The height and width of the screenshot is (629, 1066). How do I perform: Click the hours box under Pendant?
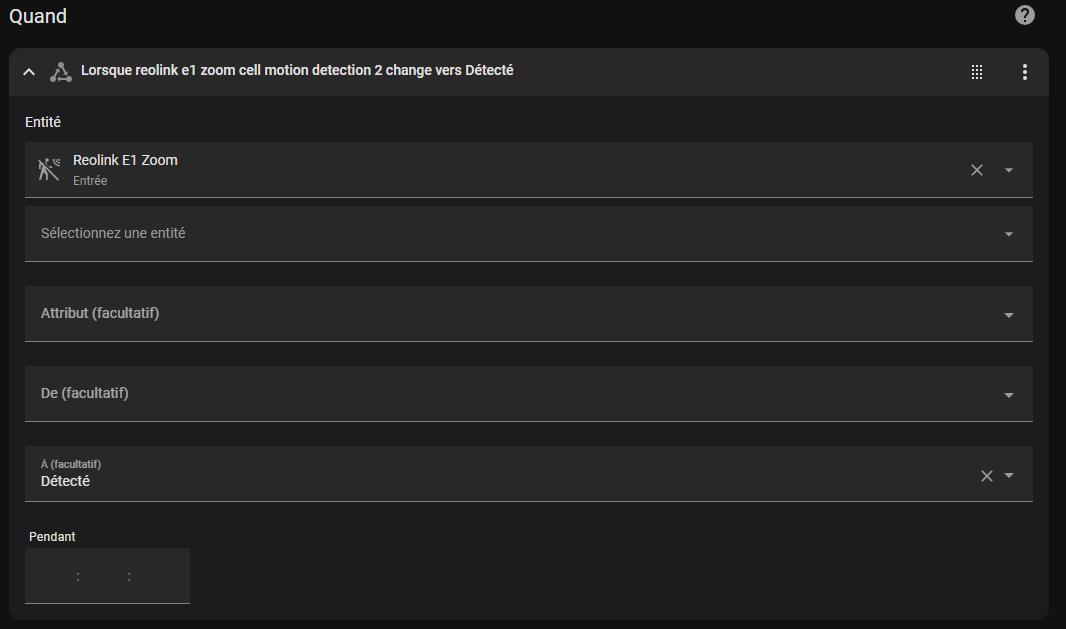(x=52, y=576)
